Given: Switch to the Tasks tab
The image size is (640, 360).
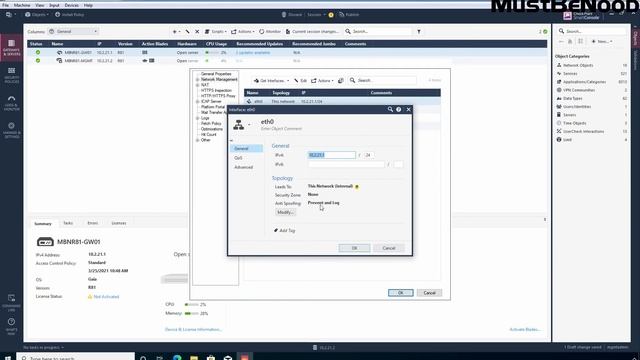Looking at the screenshot, I should [x=68, y=223].
